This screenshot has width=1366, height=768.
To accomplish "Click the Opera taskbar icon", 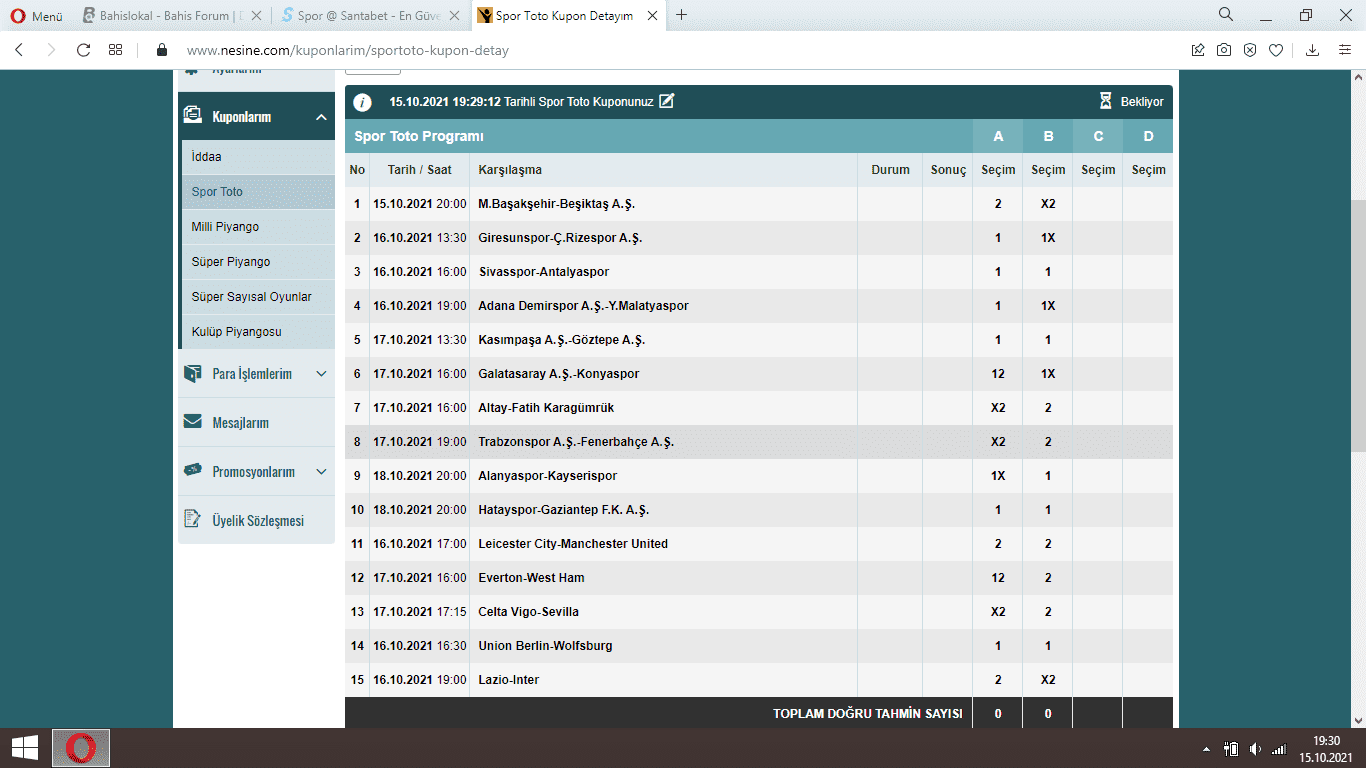I will (x=81, y=747).
